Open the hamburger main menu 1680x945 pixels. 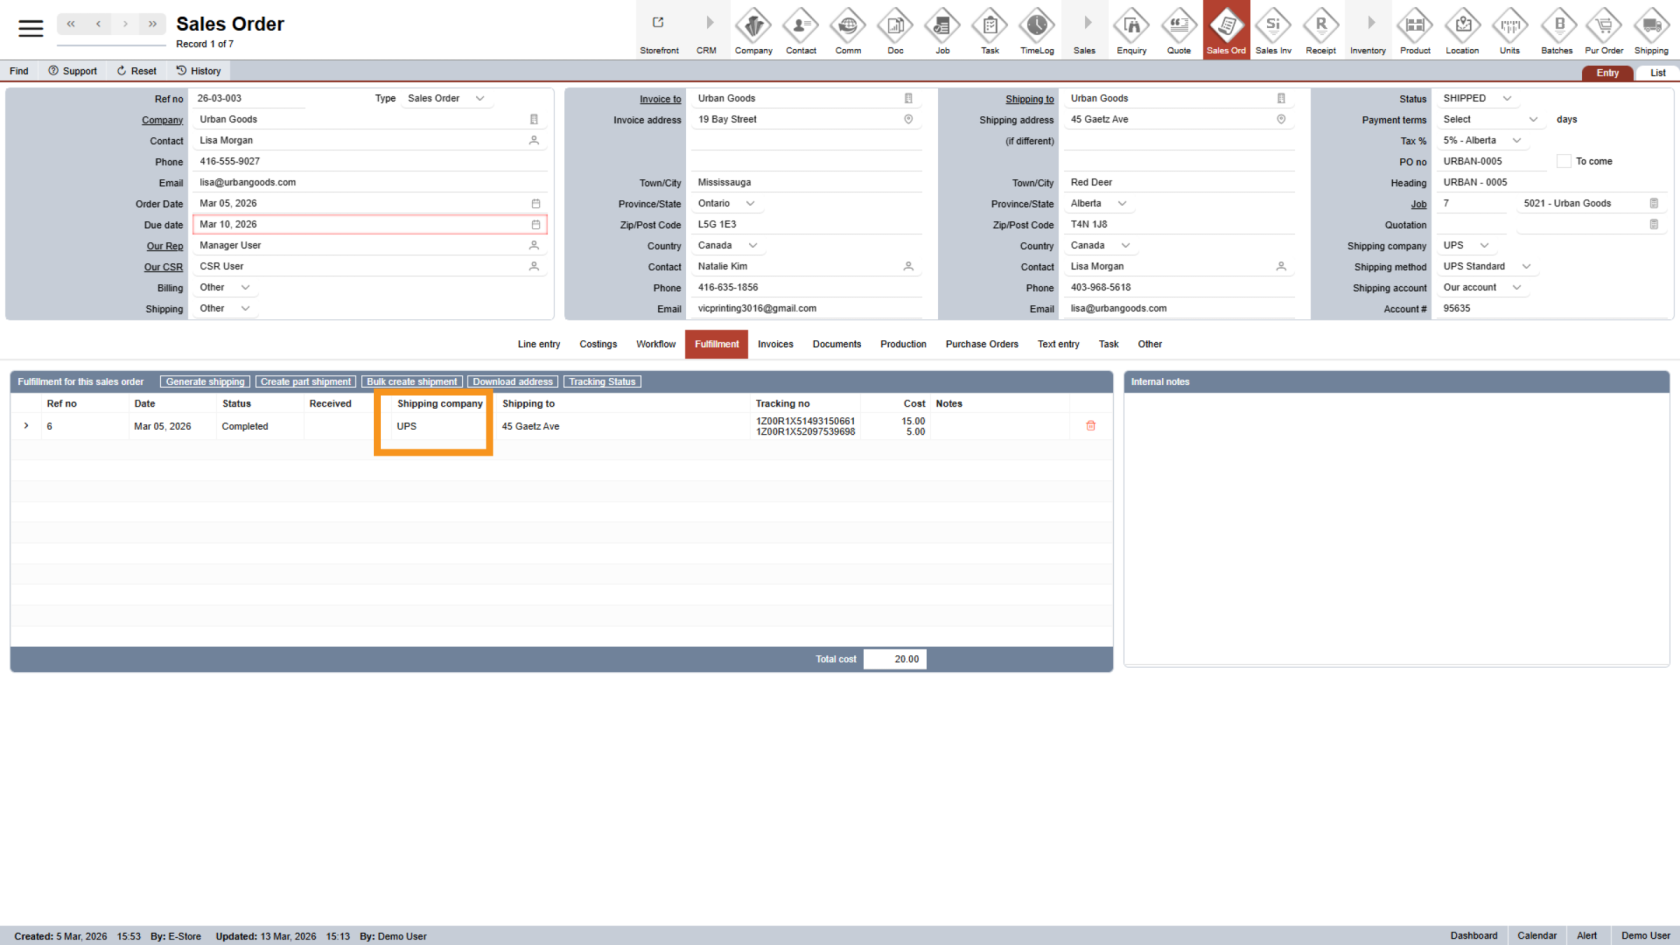pyautogui.click(x=31, y=28)
